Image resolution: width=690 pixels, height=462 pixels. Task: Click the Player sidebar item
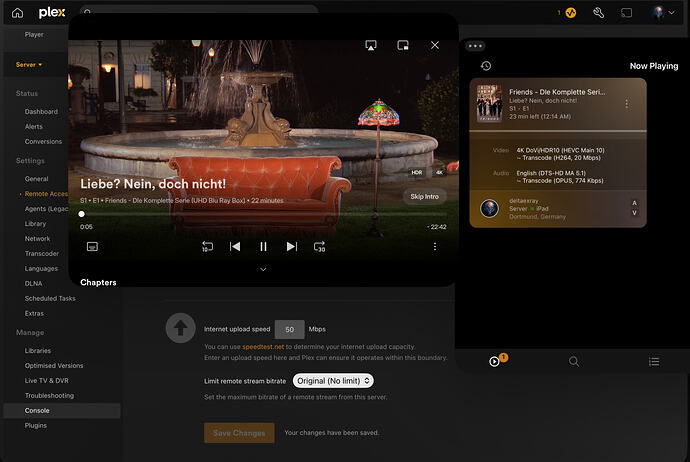click(34, 34)
